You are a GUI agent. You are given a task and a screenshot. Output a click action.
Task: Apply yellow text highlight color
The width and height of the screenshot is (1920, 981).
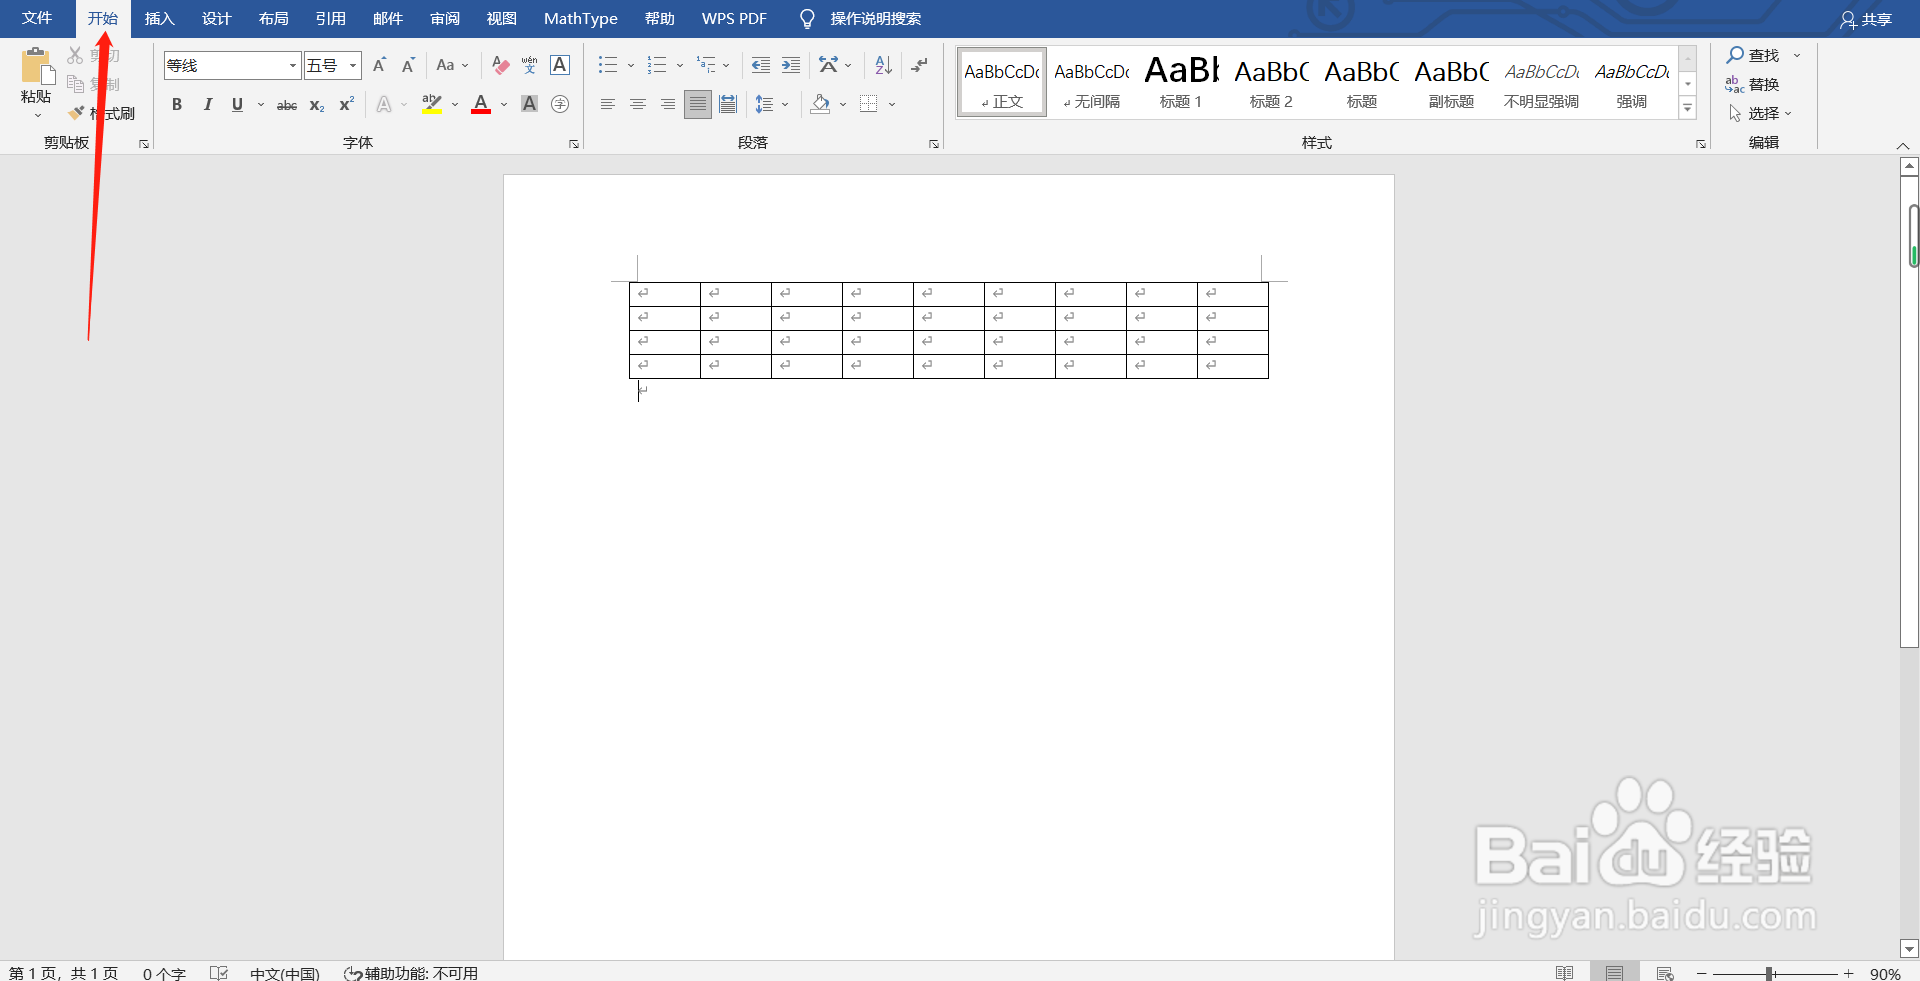click(x=432, y=104)
